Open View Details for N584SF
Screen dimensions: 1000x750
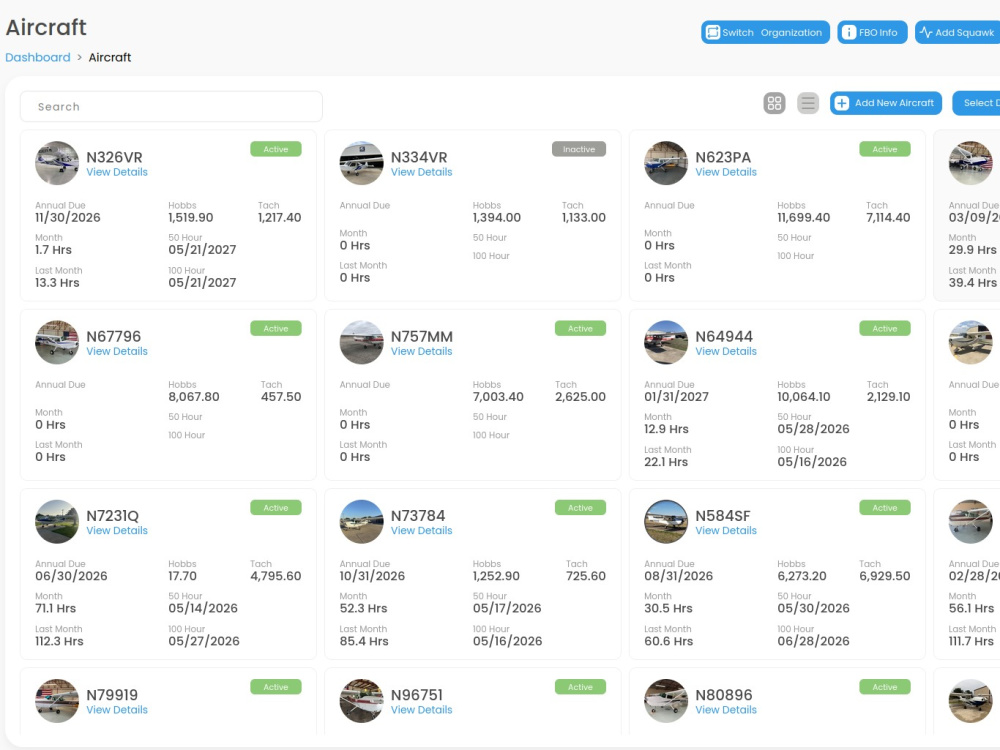(x=726, y=531)
